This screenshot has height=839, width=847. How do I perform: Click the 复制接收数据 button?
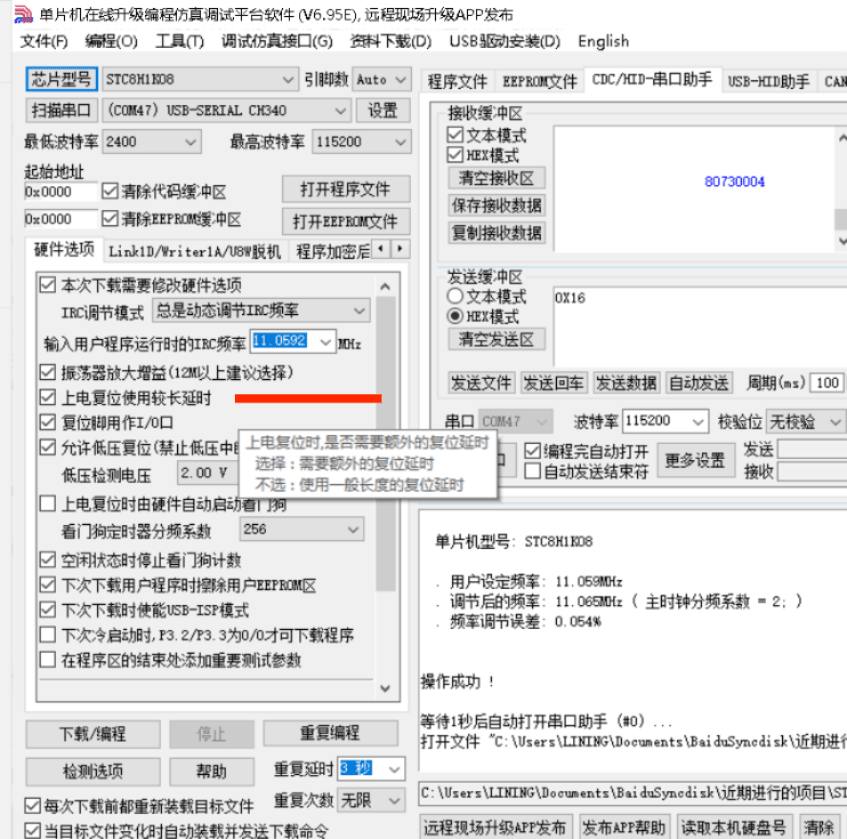pos(496,233)
